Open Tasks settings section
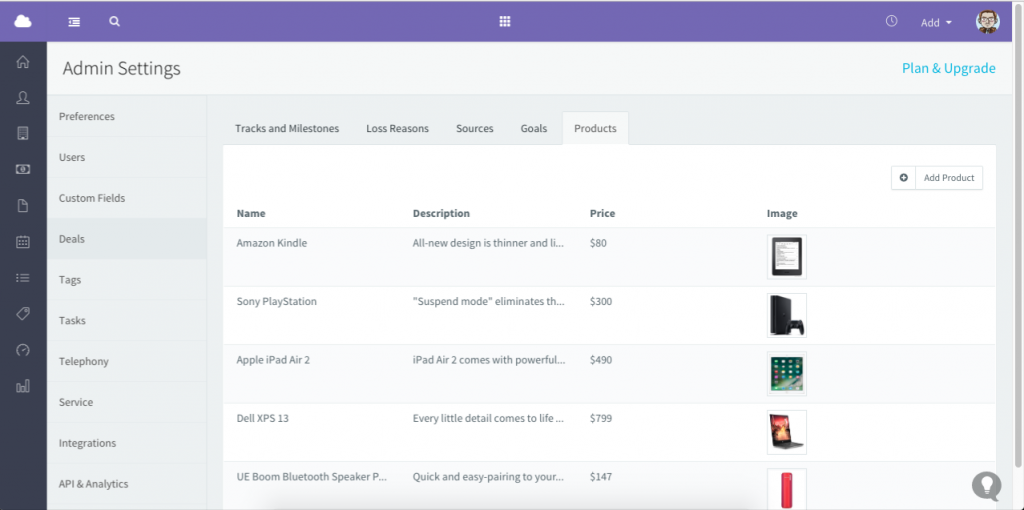The image size is (1024, 510). tap(127, 321)
